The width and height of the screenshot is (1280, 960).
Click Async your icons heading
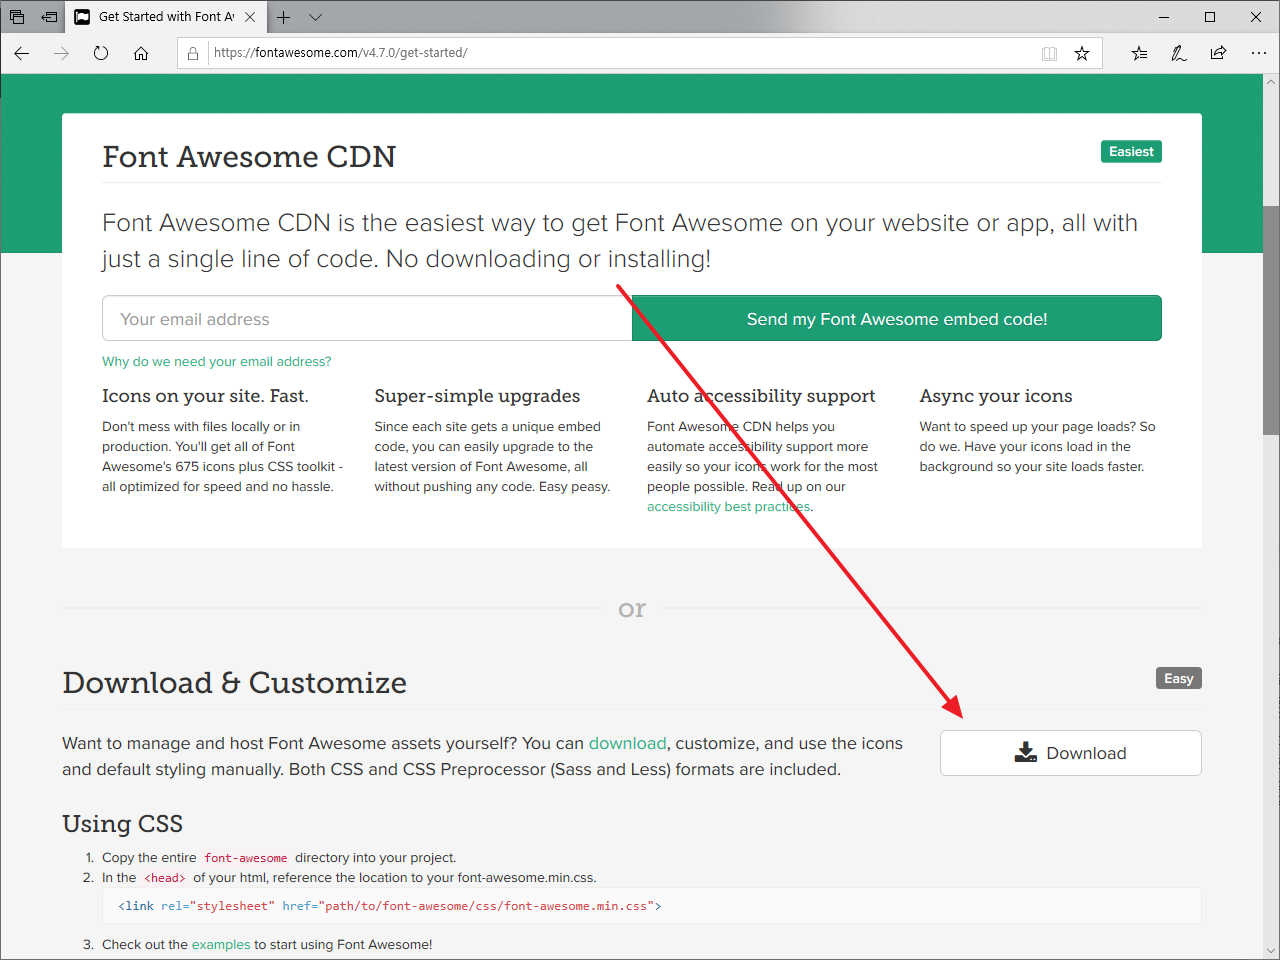(x=996, y=396)
